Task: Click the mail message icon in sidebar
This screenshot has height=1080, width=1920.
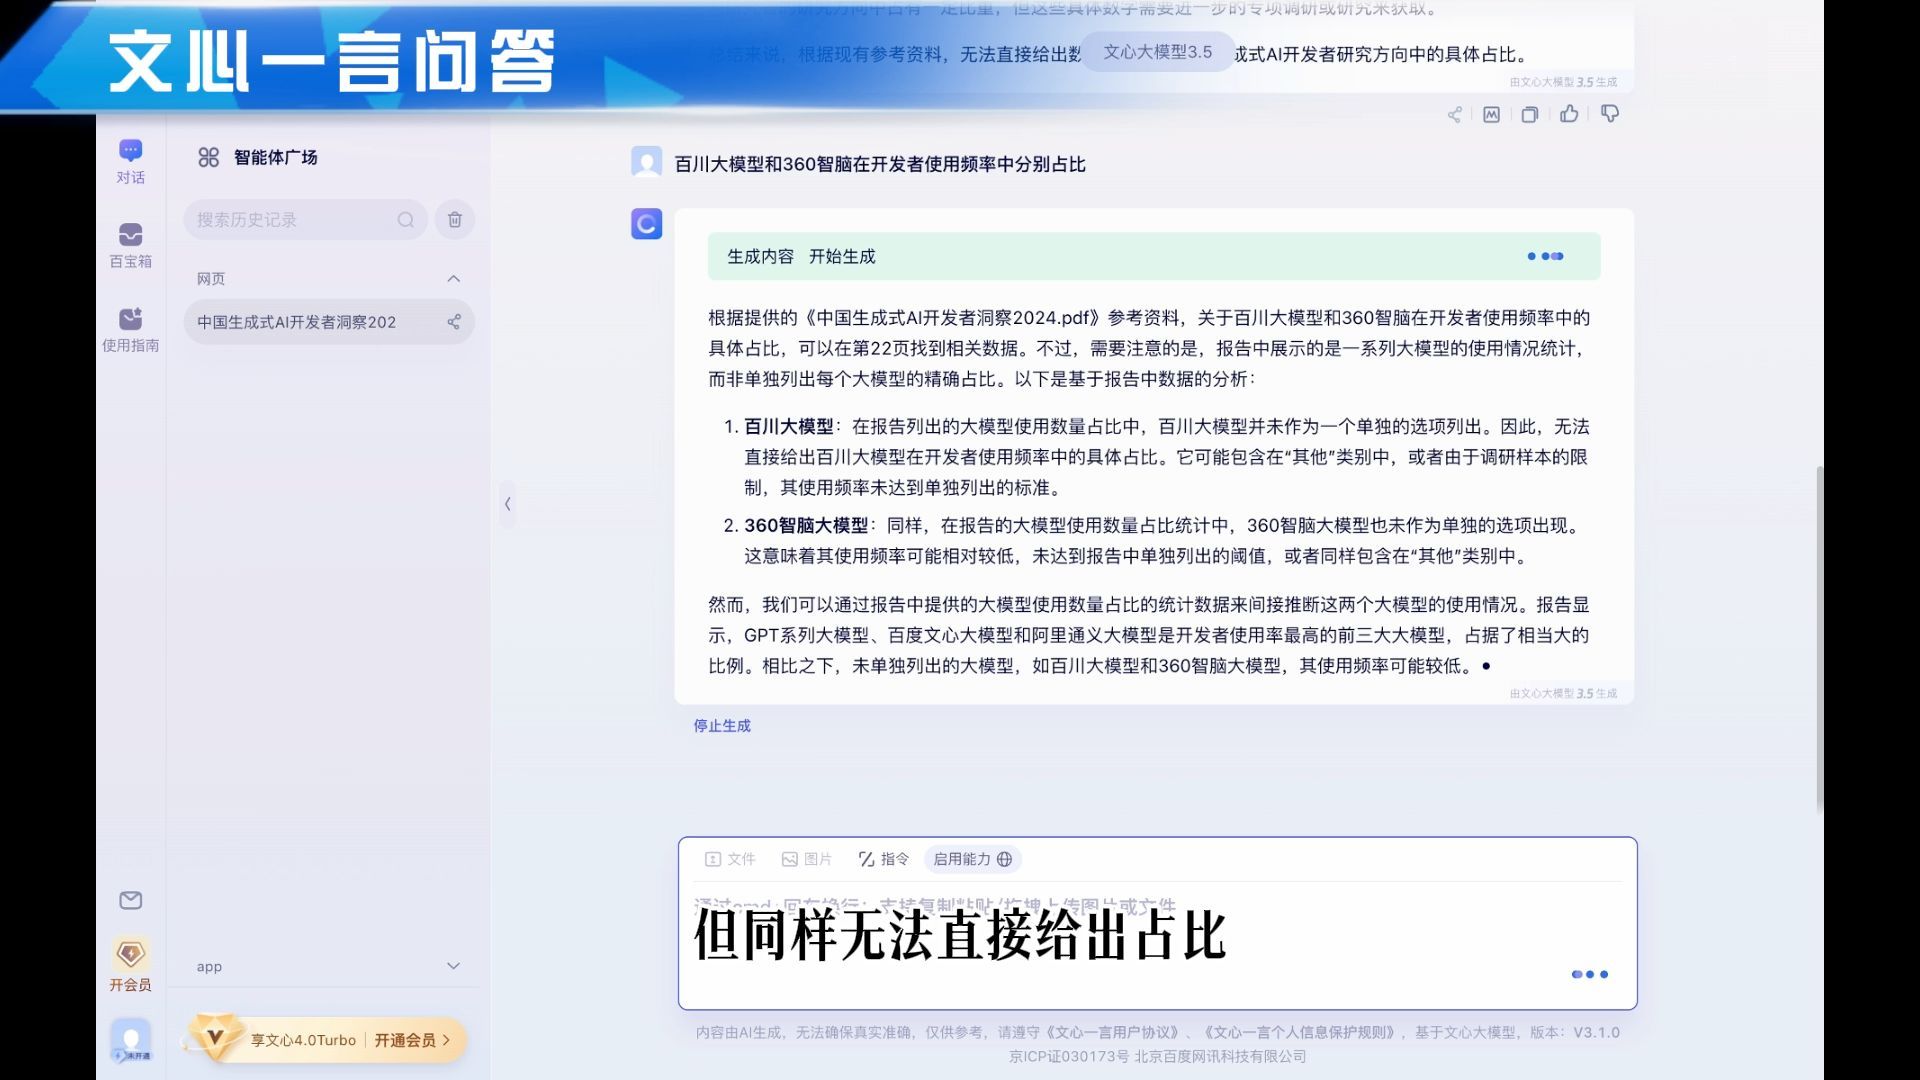Action: pos(130,900)
